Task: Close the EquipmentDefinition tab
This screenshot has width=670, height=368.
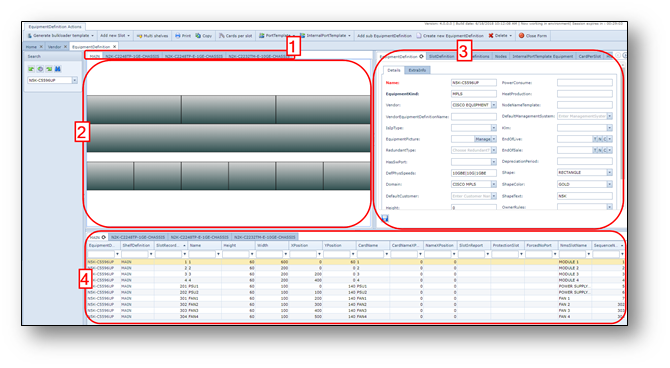Action: (115, 47)
